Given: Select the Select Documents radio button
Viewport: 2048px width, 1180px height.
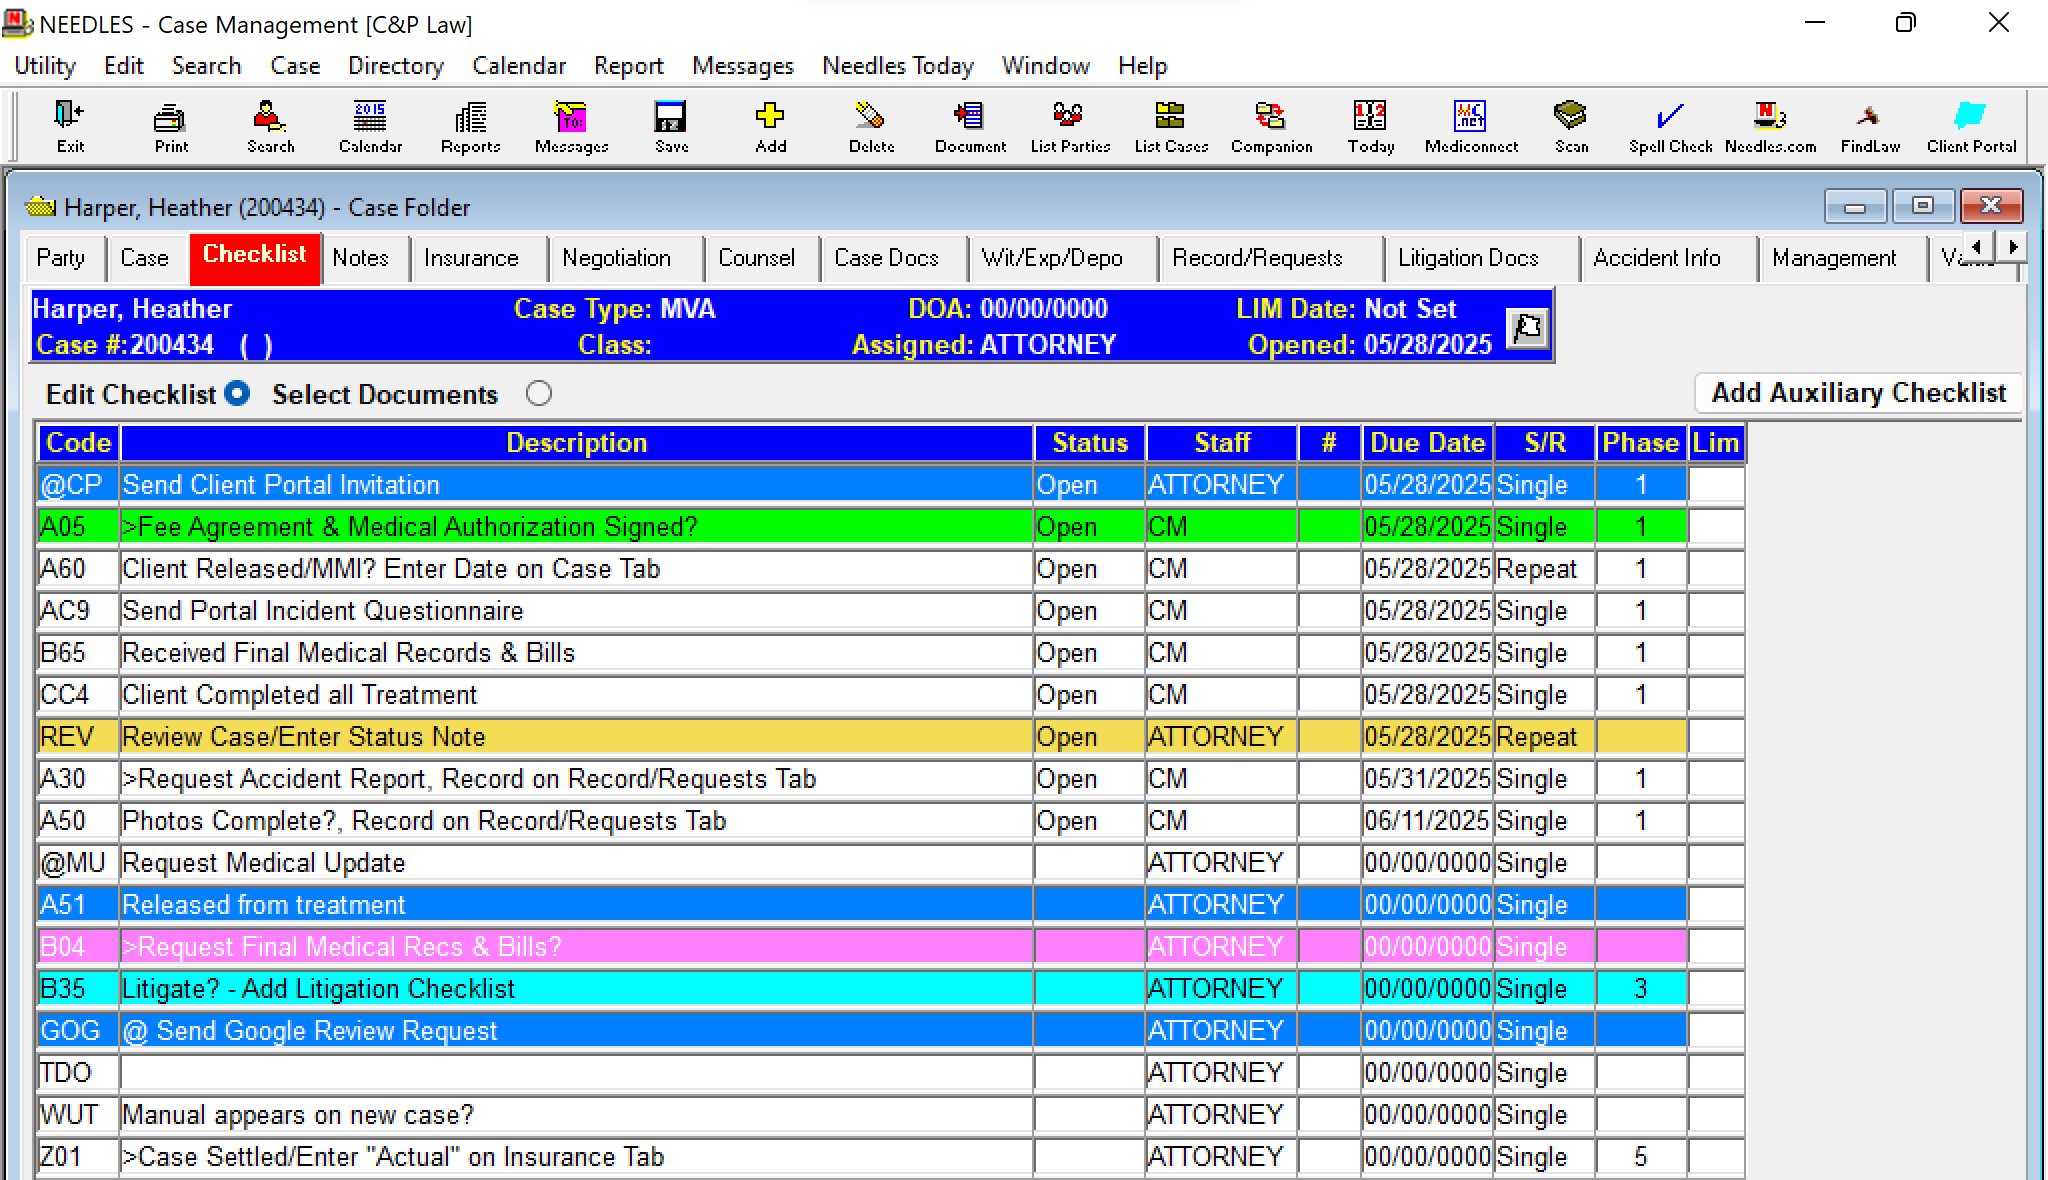Looking at the screenshot, I should pos(539,393).
